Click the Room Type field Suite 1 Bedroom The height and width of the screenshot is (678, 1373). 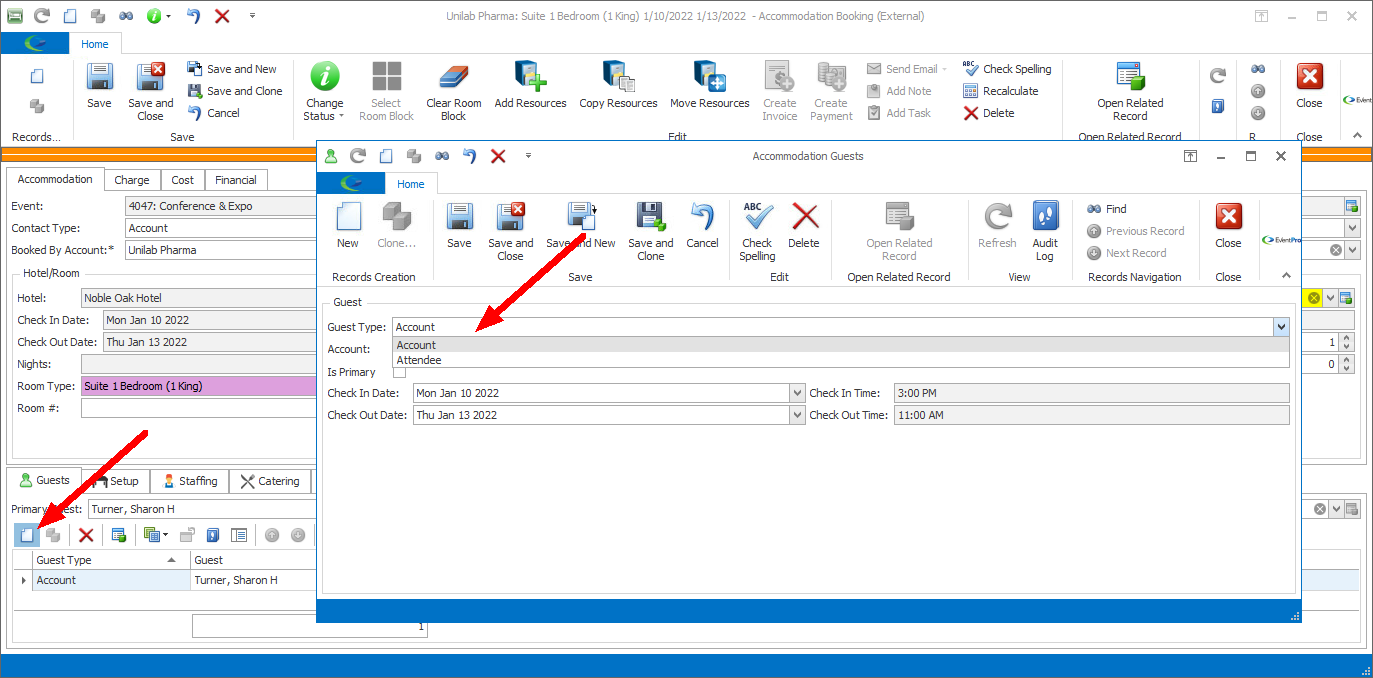pos(198,386)
